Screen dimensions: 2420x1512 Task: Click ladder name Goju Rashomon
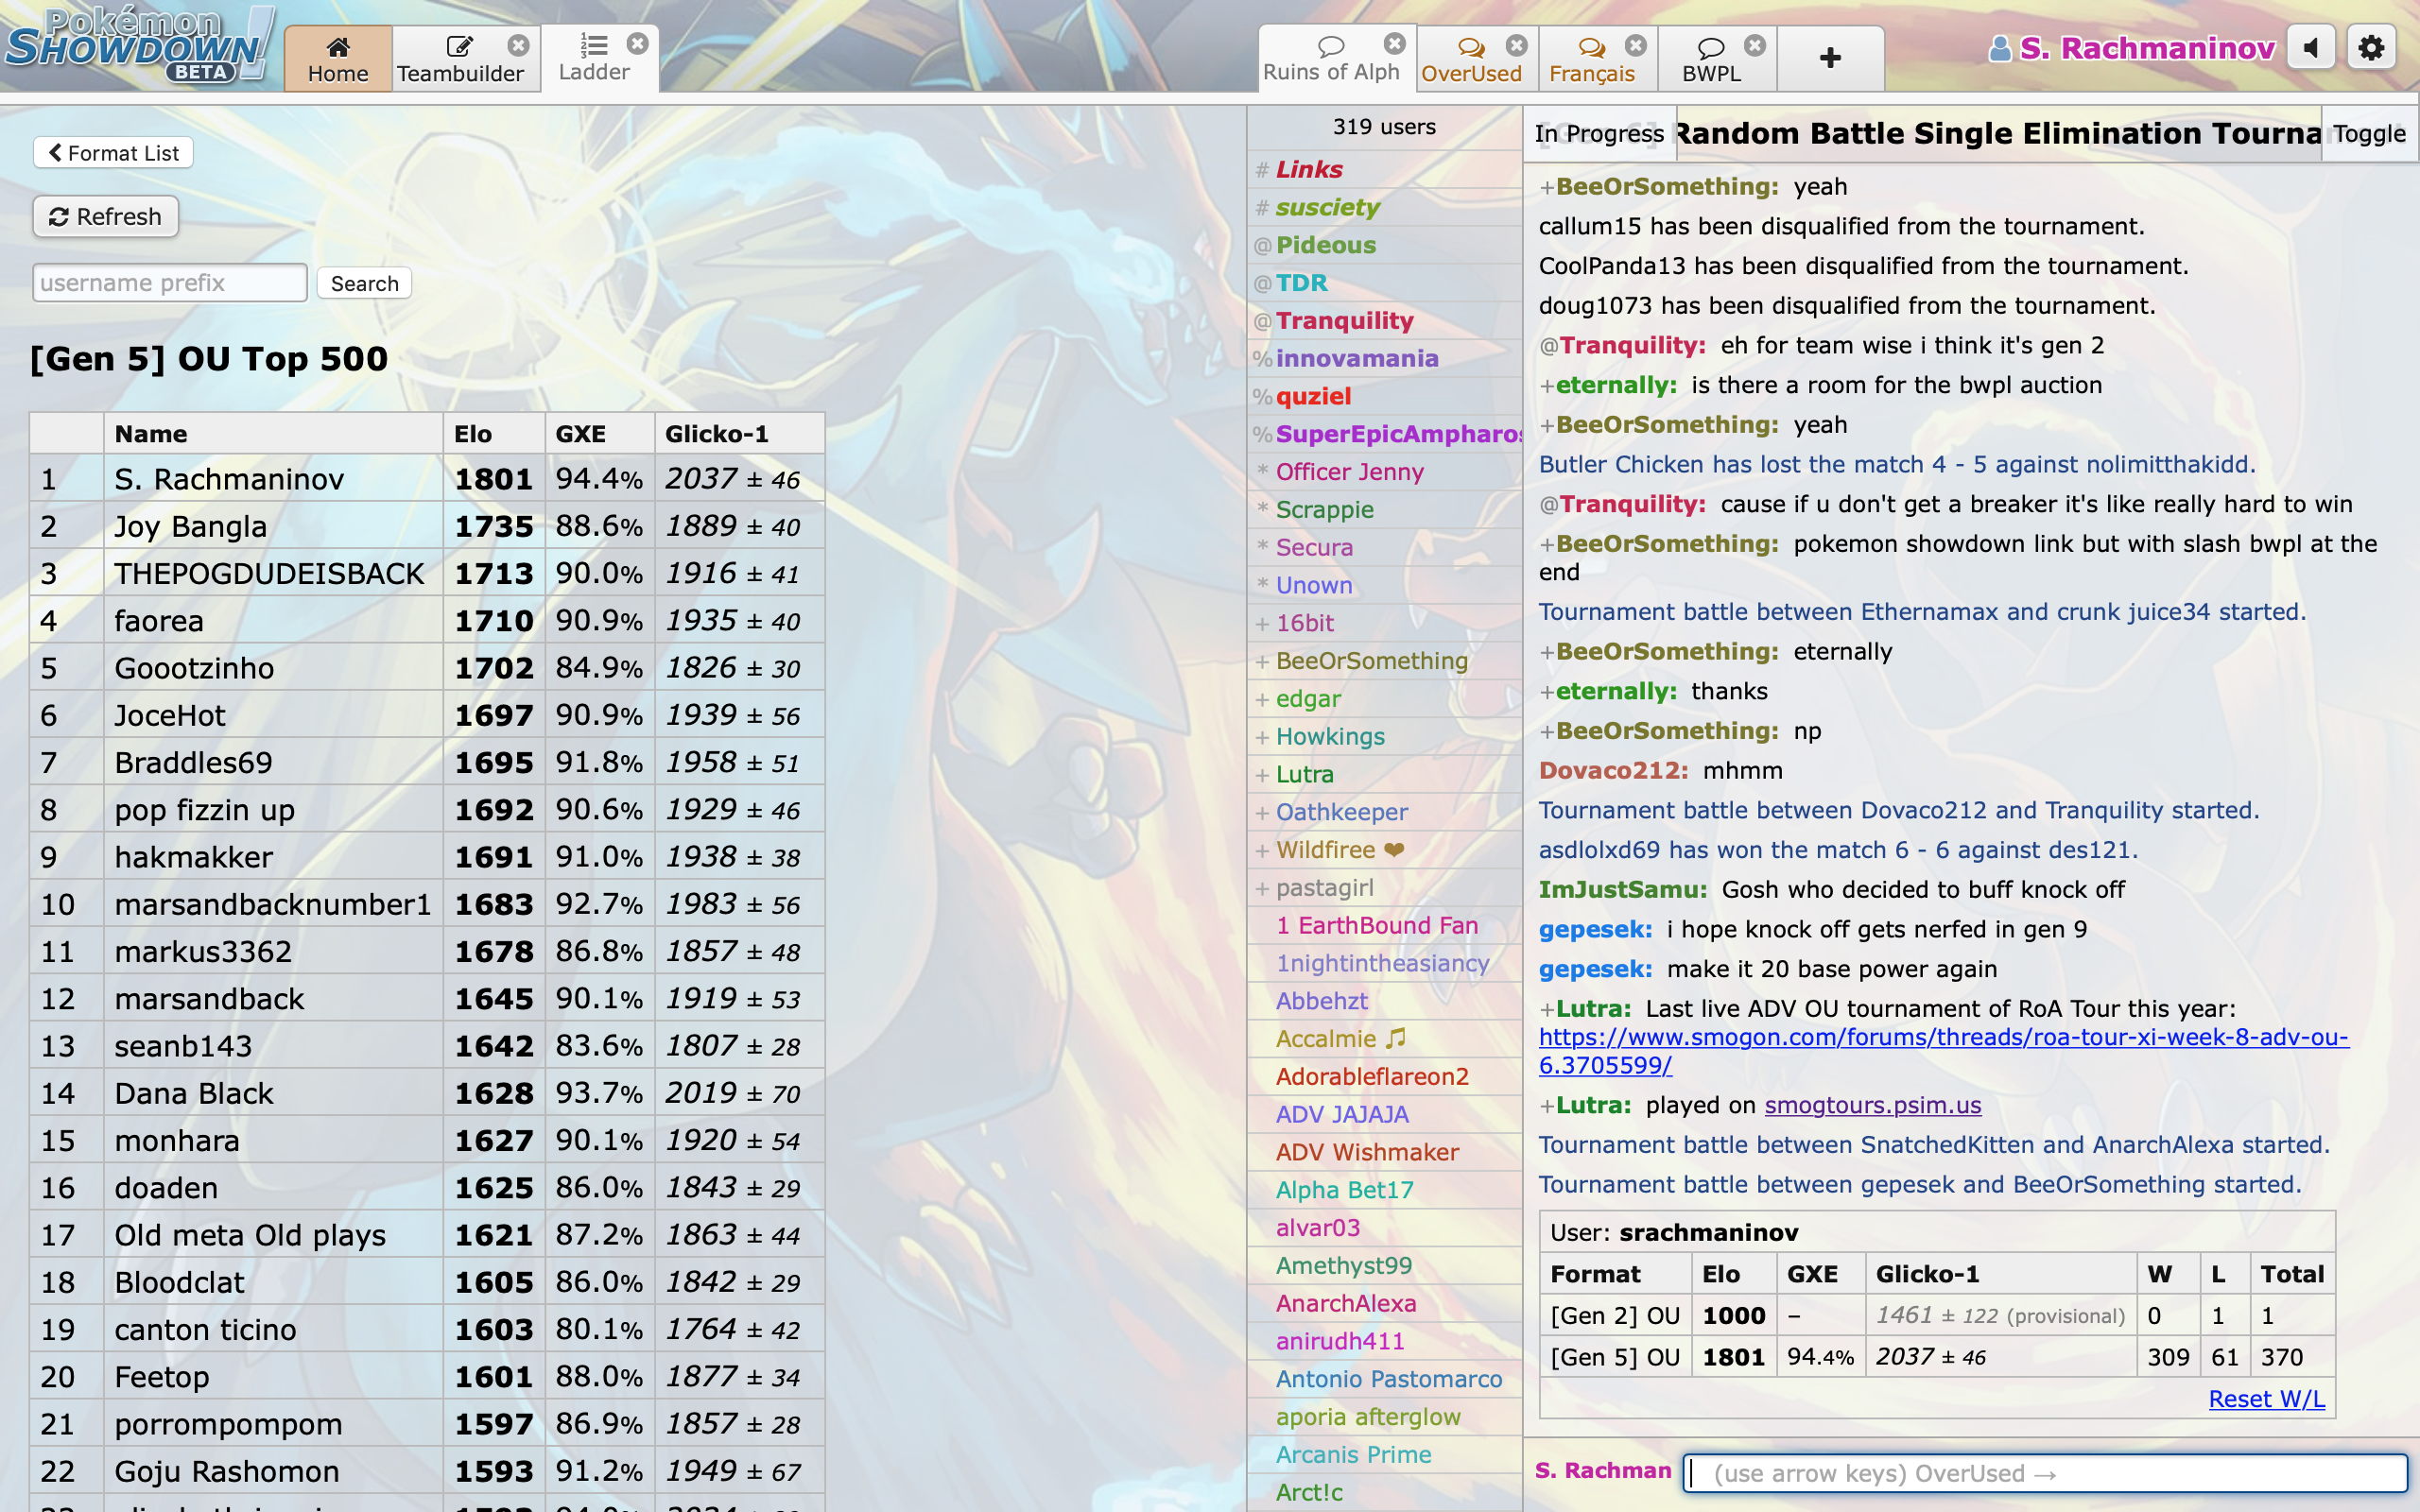pos(227,1472)
